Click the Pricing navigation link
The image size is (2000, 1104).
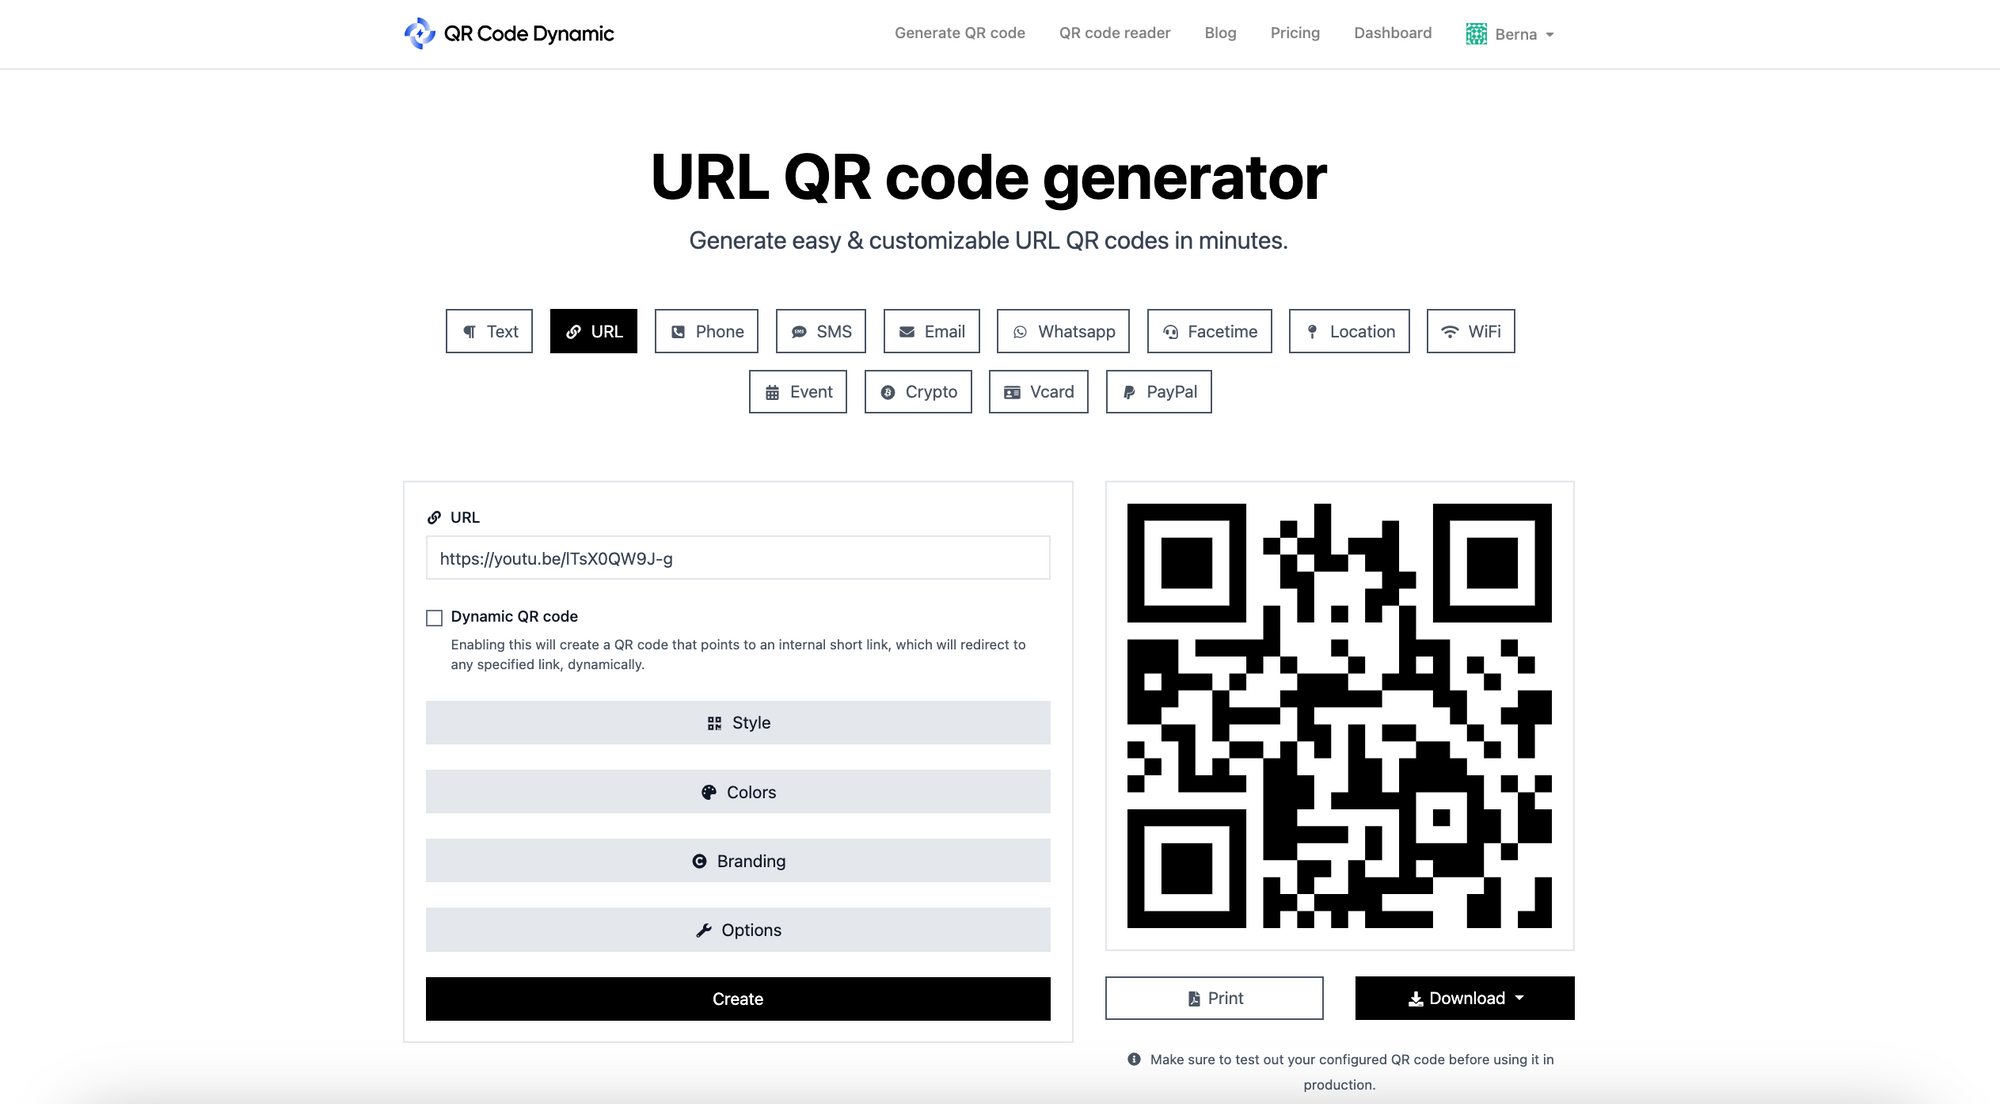(x=1294, y=33)
